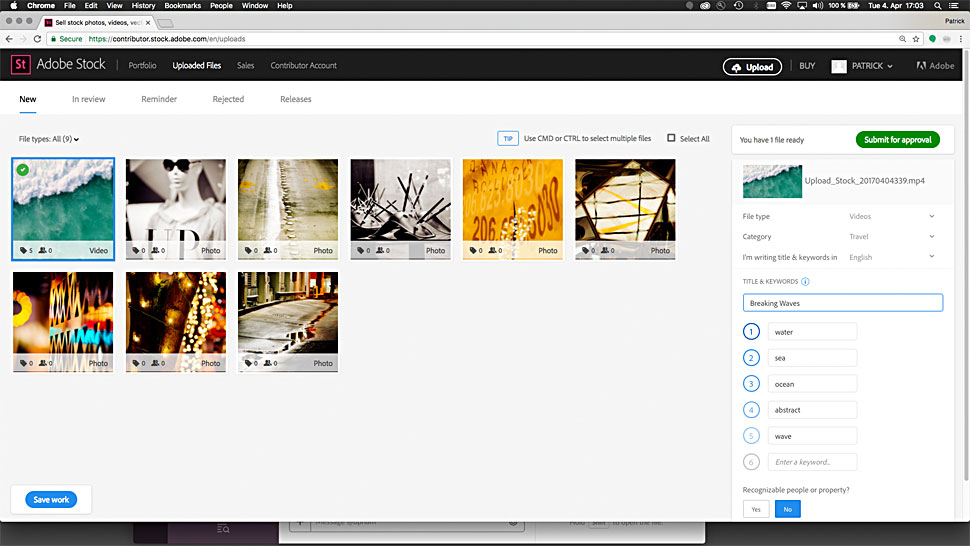Tick the Select All checkbox

click(671, 138)
